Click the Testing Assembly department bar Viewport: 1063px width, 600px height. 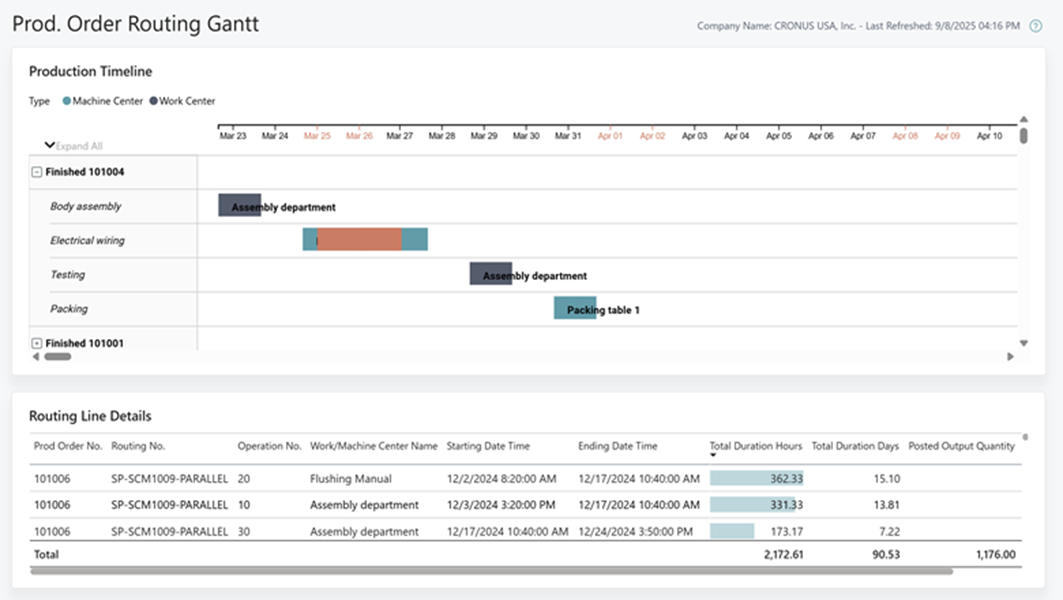[x=490, y=274]
